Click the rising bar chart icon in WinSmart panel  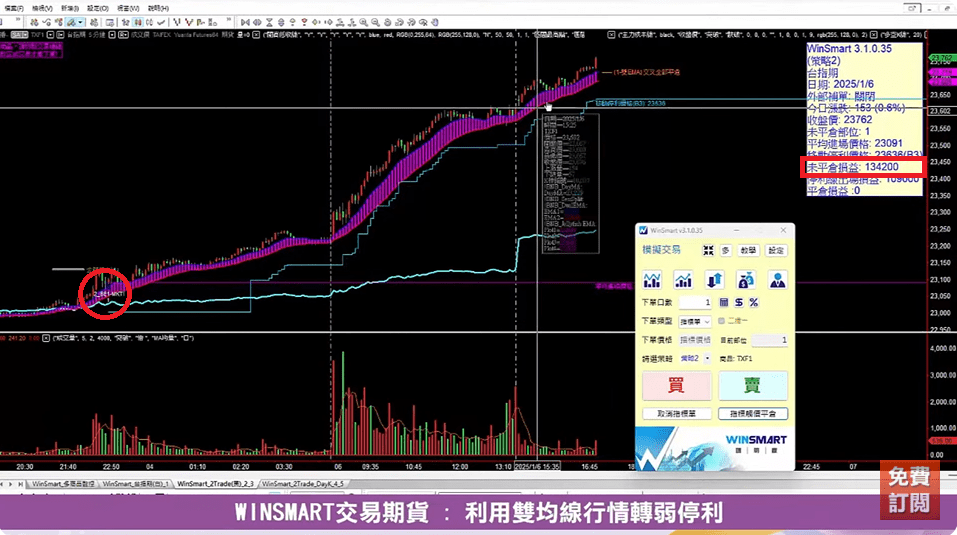[683, 280]
